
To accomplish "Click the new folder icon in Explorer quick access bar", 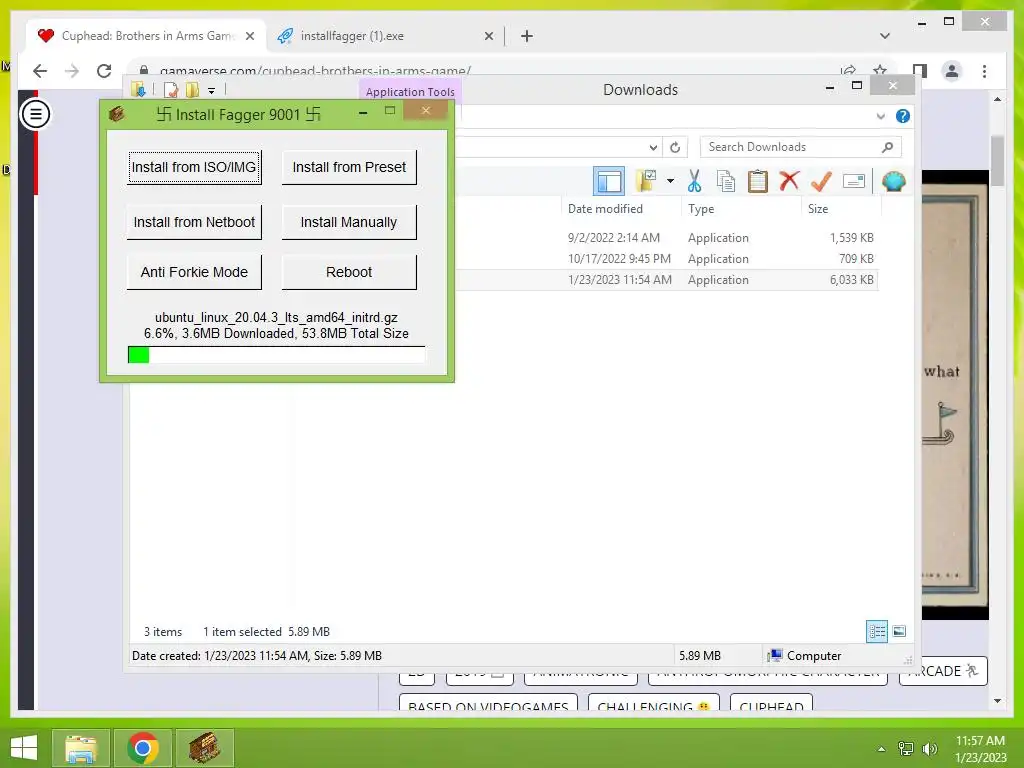I will point(193,90).
